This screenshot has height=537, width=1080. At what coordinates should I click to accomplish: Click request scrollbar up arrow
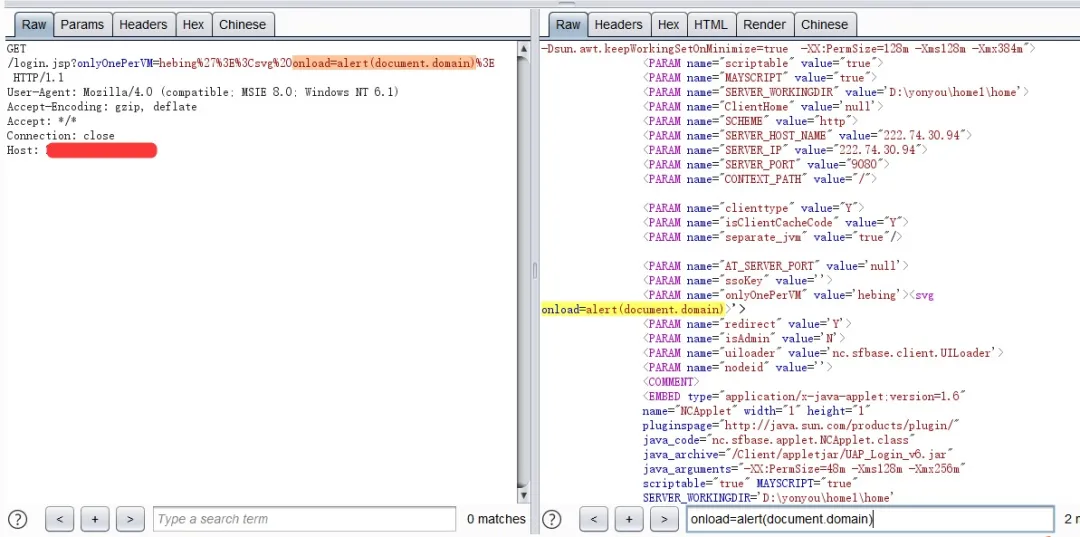click(524, 49)
